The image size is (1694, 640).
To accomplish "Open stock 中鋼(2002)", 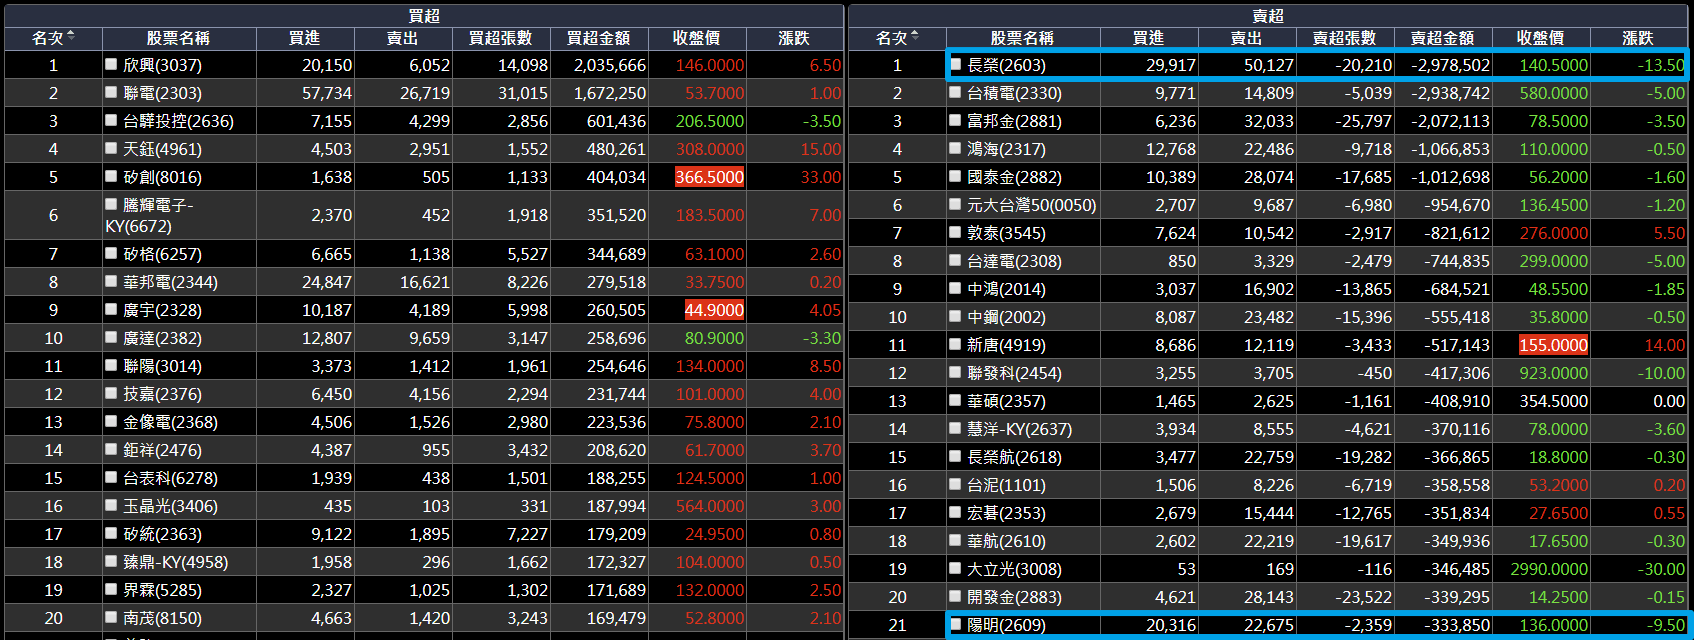I will point(1006,316).
